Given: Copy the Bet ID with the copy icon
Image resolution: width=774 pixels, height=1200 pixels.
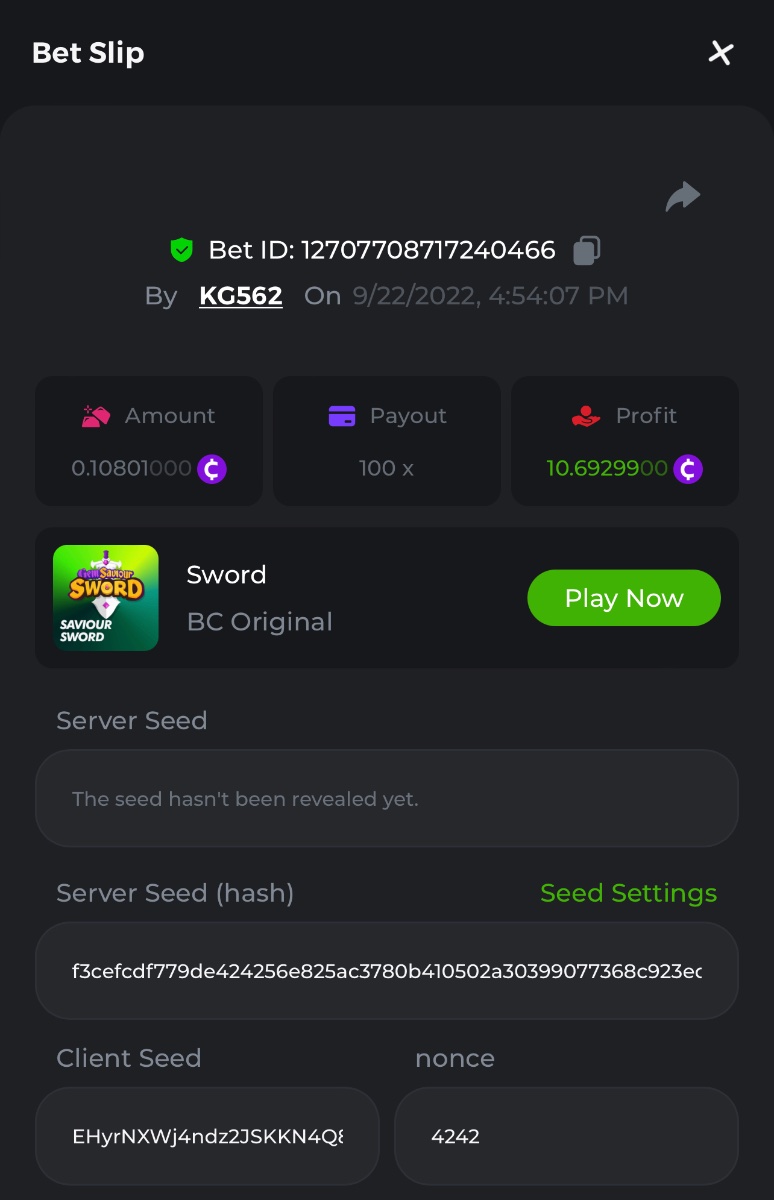Looking at the screenshot, I should point(587,250).
